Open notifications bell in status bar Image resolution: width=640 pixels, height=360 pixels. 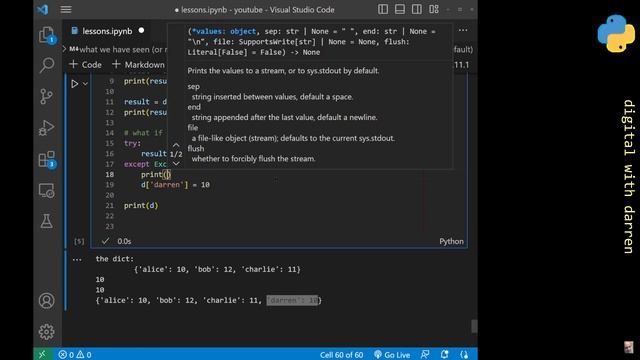coord(444,355)
